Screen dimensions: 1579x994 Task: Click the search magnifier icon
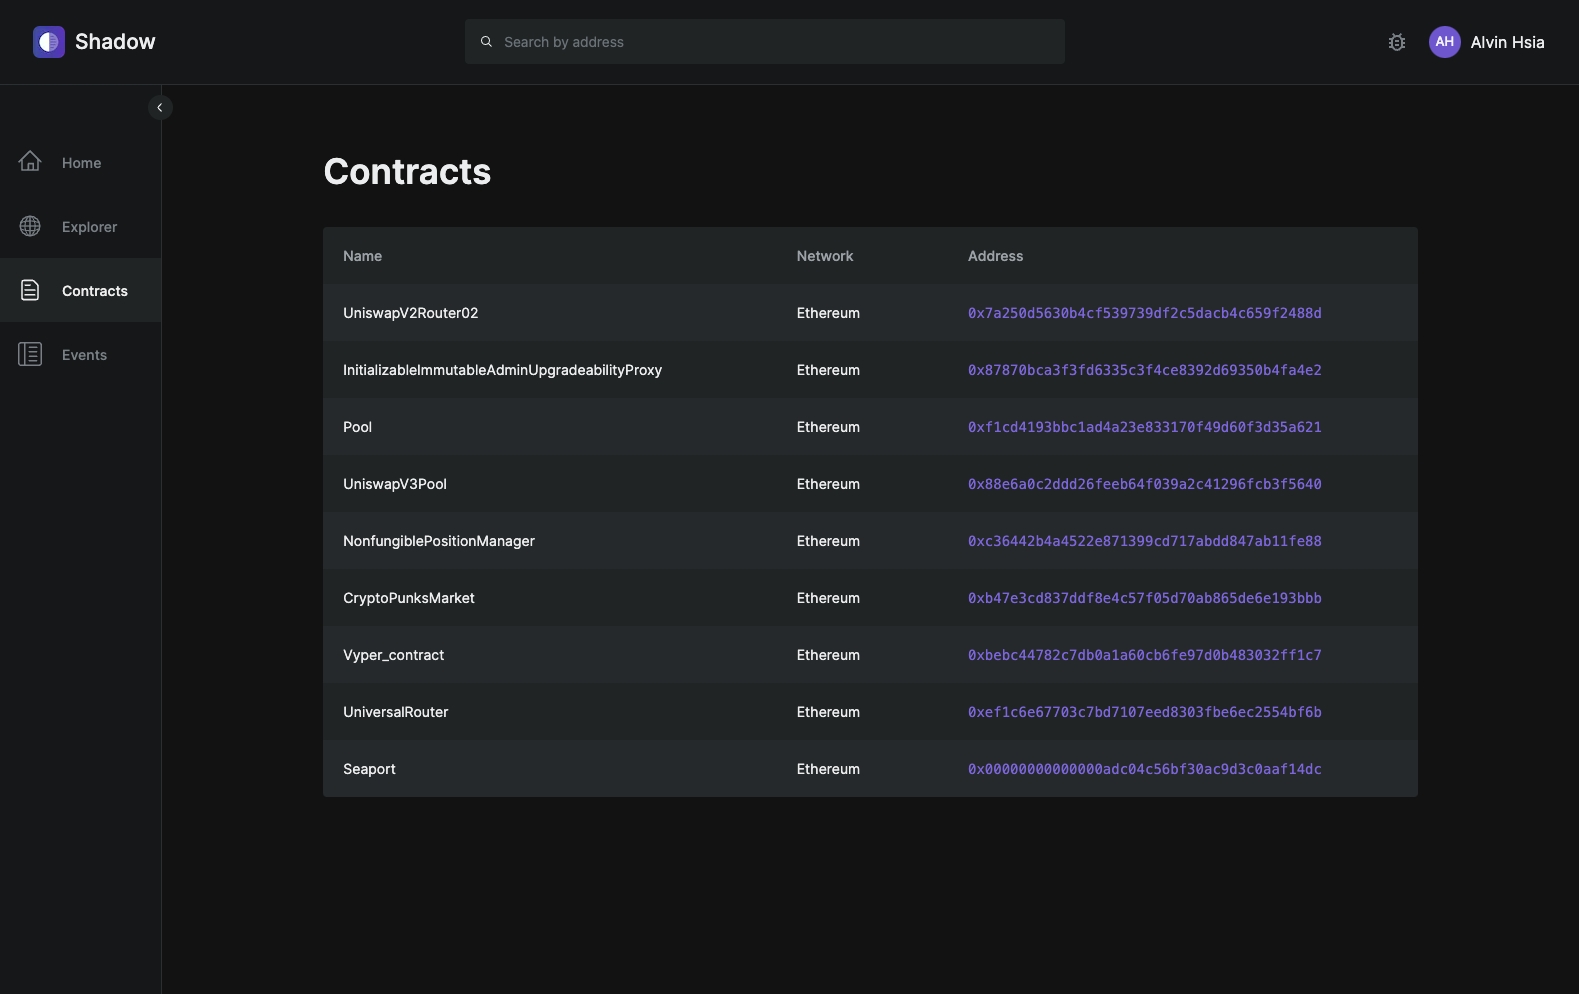(x=486, y=42)
